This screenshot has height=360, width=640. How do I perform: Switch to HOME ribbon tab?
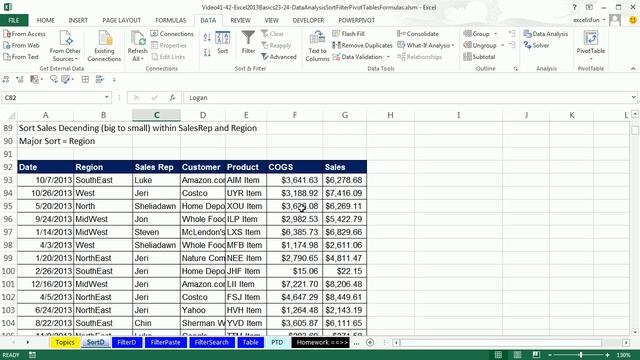pos(45,20)
